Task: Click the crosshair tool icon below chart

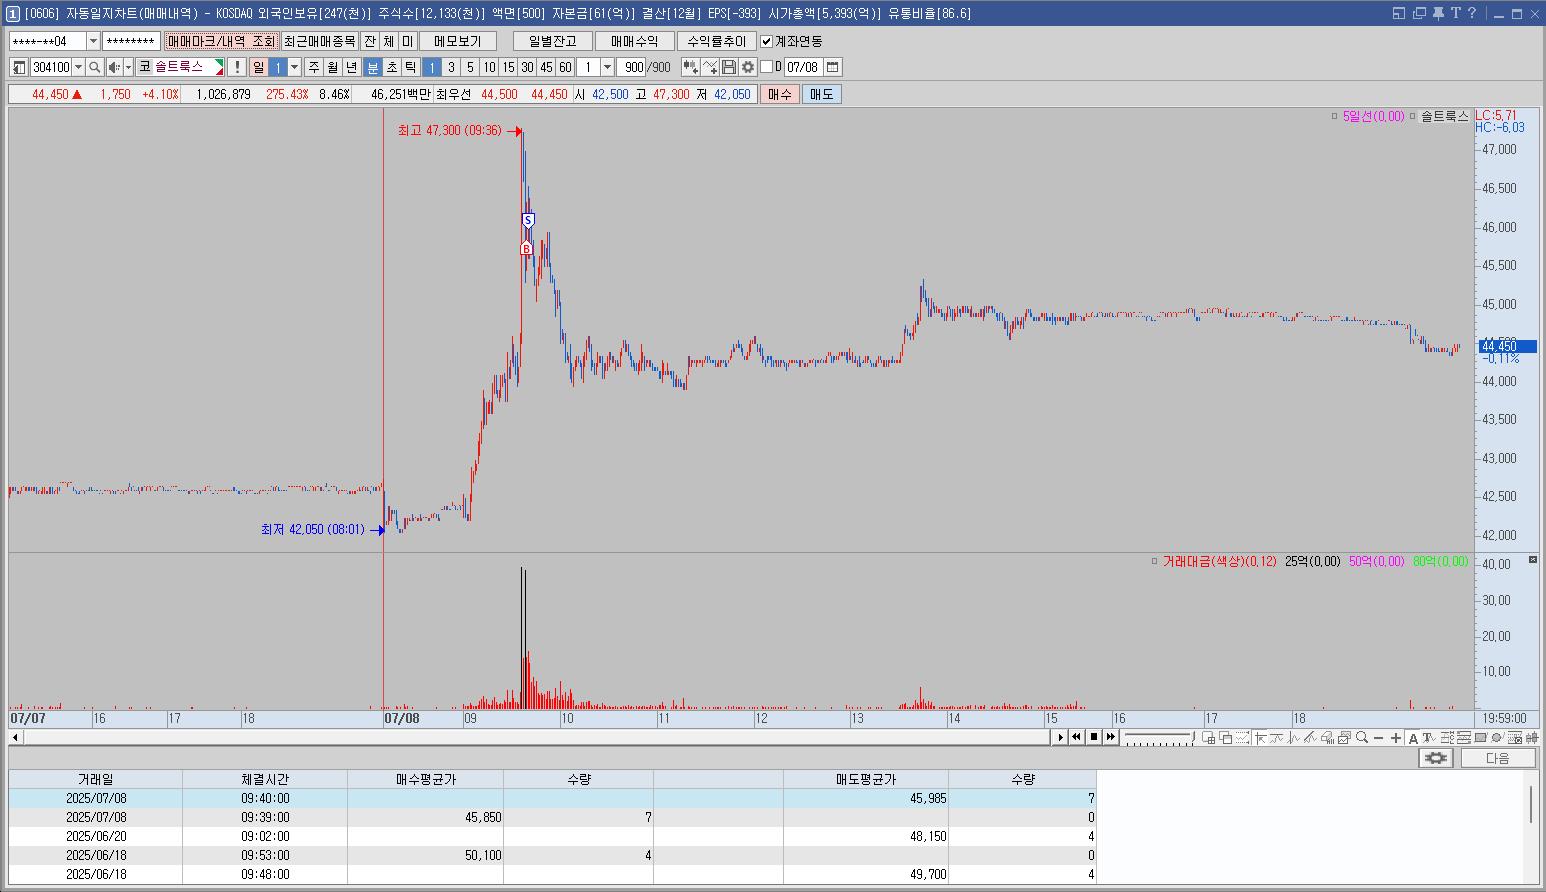Action: pyautogui.click(x=1260, y=738)
